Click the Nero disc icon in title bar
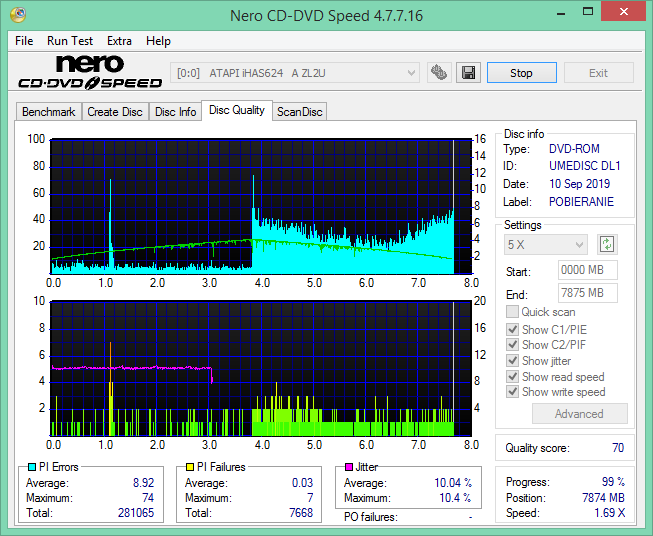Viewport: 653px width, 536px height. point(18,15)
